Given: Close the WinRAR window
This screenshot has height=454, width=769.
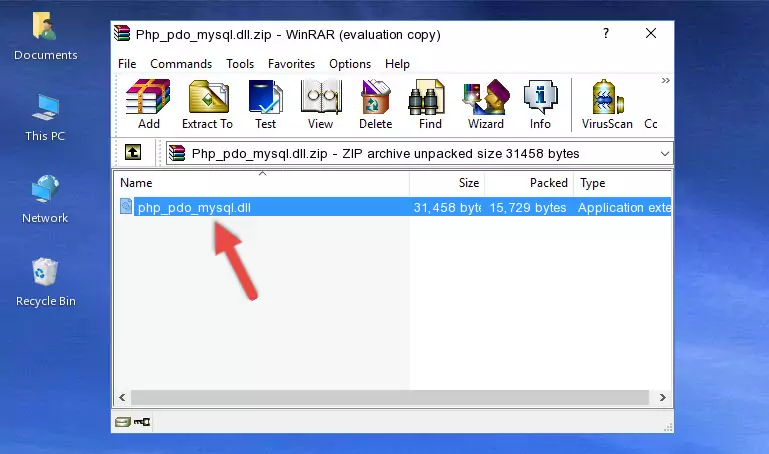Looking at the screenshot, I should point(651,33).
